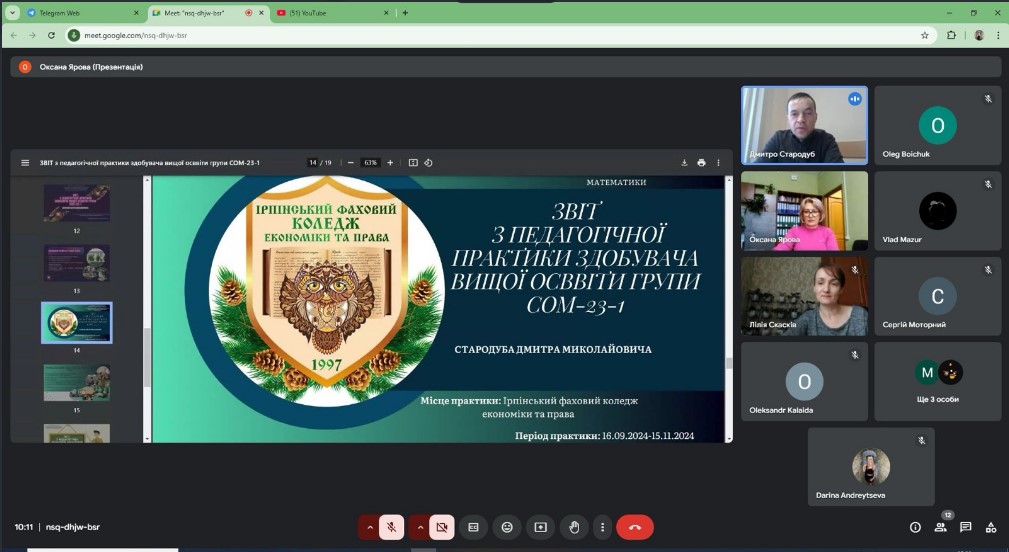Open a new browser tab
1009x552 pixels.
(405, 13)
